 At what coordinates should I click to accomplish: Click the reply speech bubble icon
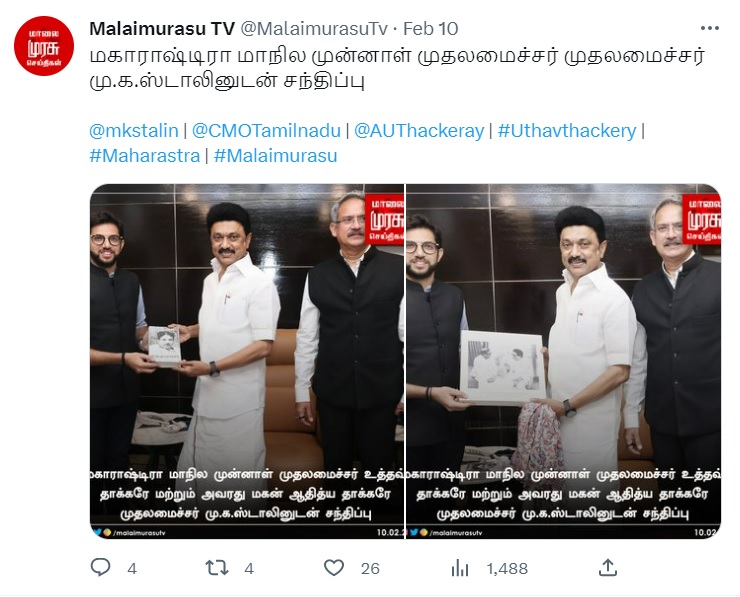coord(100,567)
